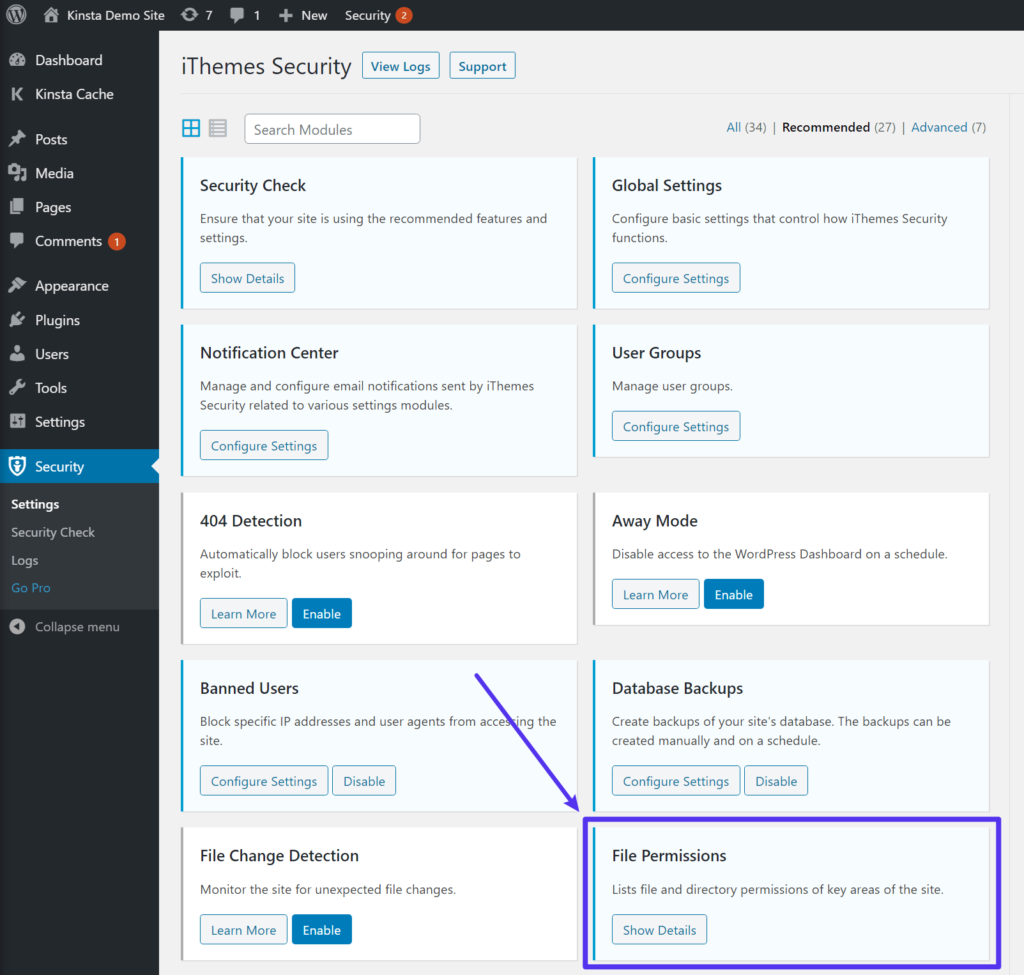Open the New content dropdown in the admin bar

[302, 15]
